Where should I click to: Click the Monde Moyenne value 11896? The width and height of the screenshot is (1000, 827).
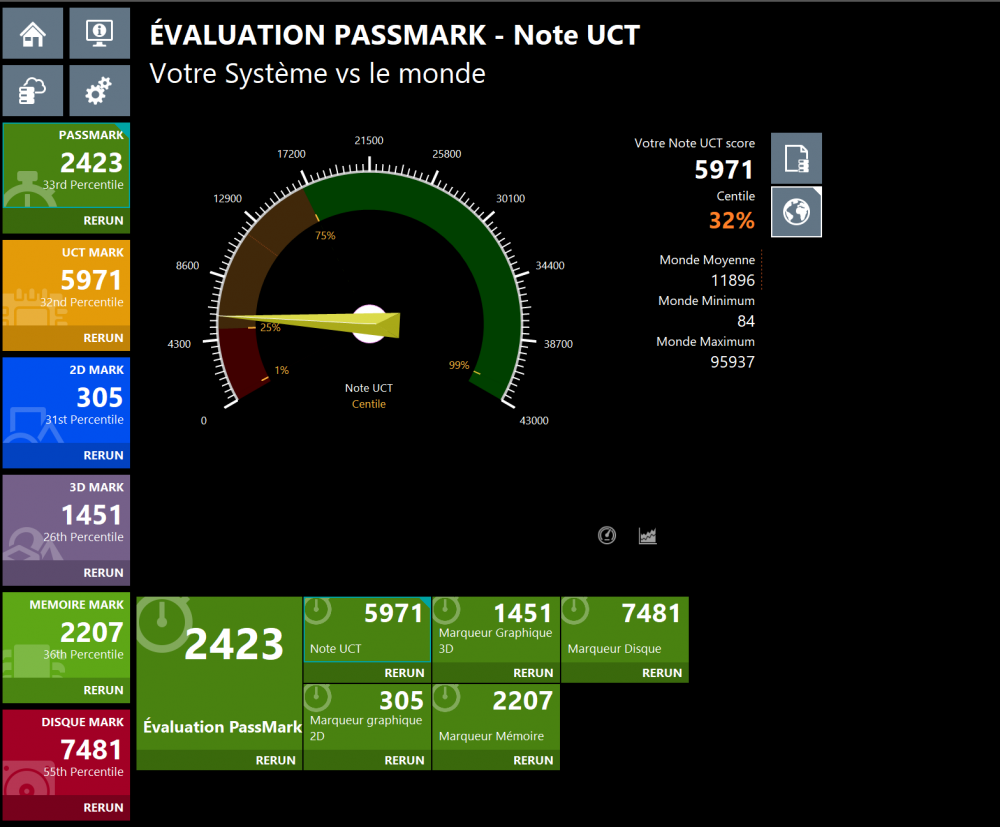click(733, 281)
